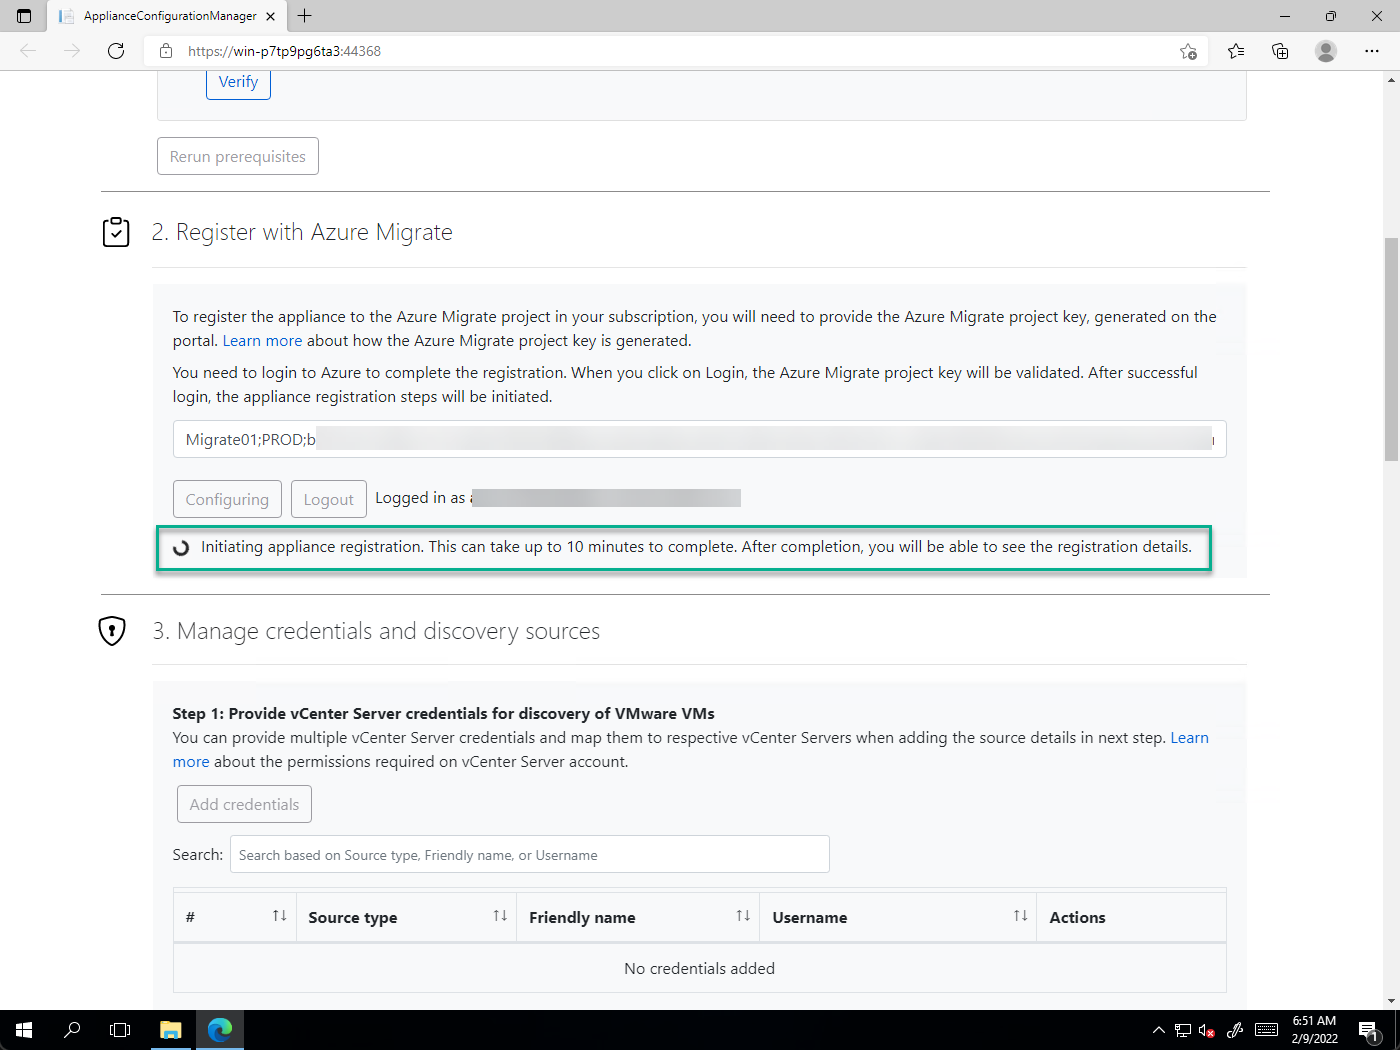
Task: Open the touch keyboard tray icon
Action: 1266,1030
